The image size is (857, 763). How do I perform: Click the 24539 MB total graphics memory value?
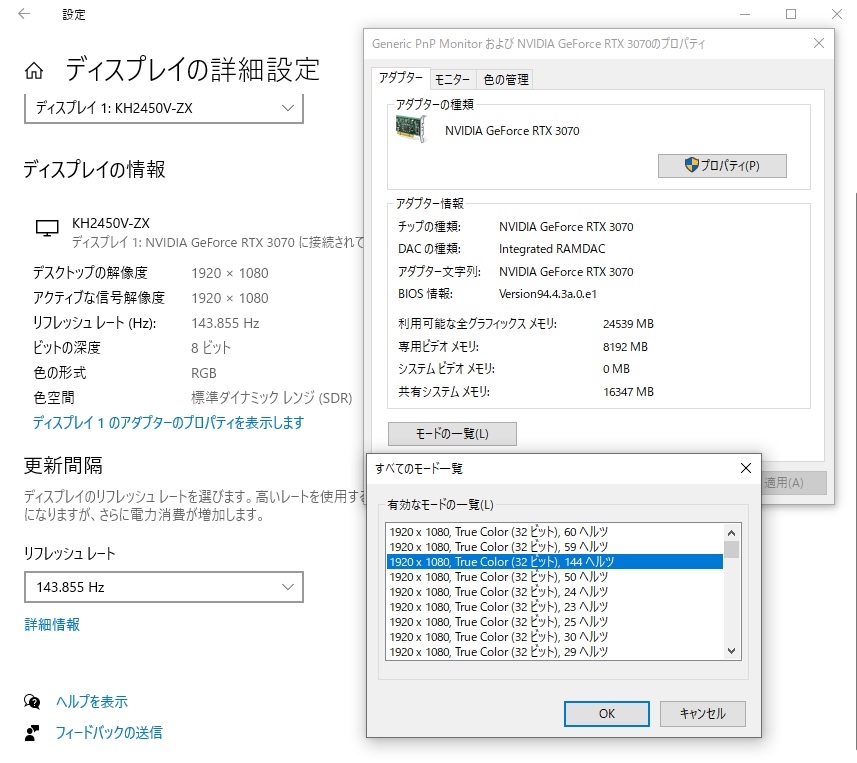pos(628,324)
